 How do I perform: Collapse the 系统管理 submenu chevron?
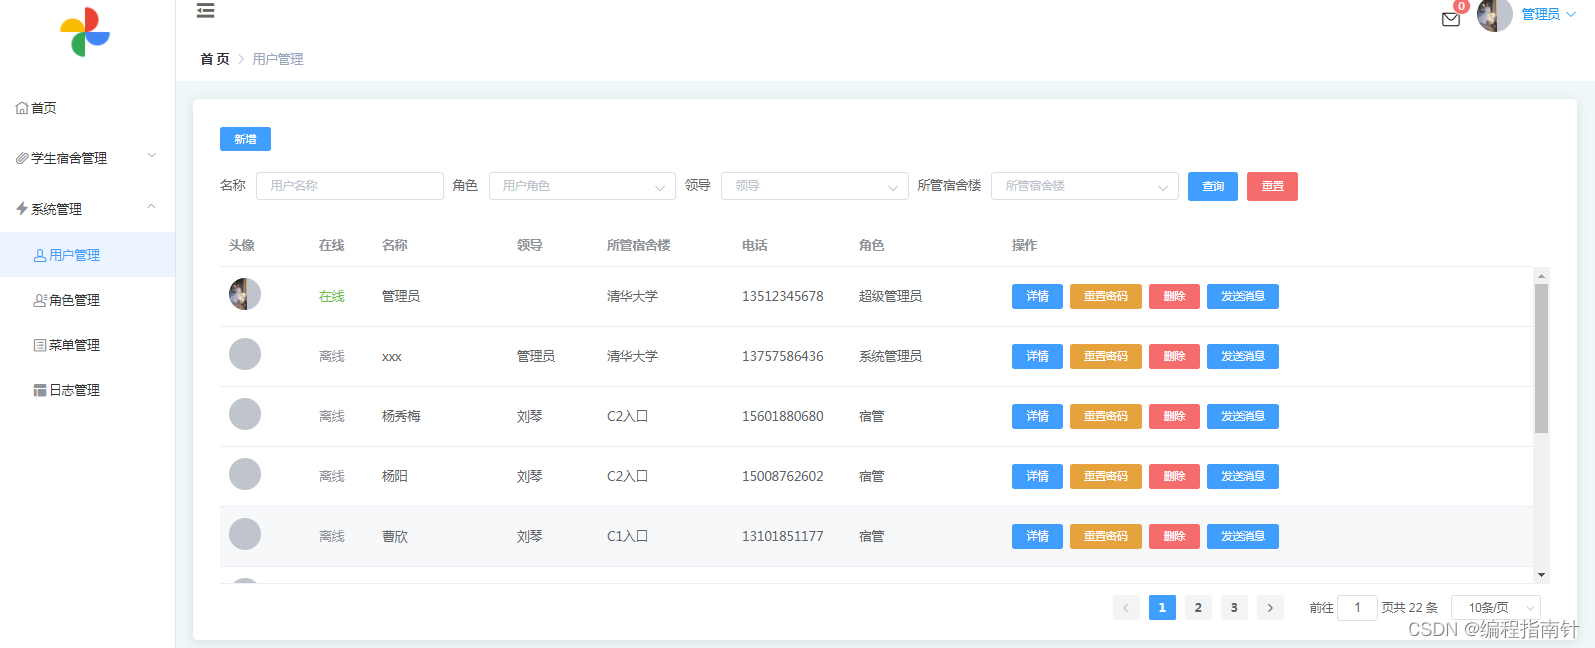point(152,206)
